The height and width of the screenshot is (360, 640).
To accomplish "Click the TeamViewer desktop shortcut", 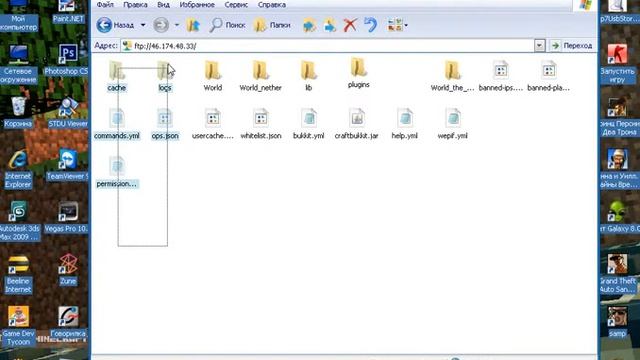I will pyautogui.click(x=68, y=165).
